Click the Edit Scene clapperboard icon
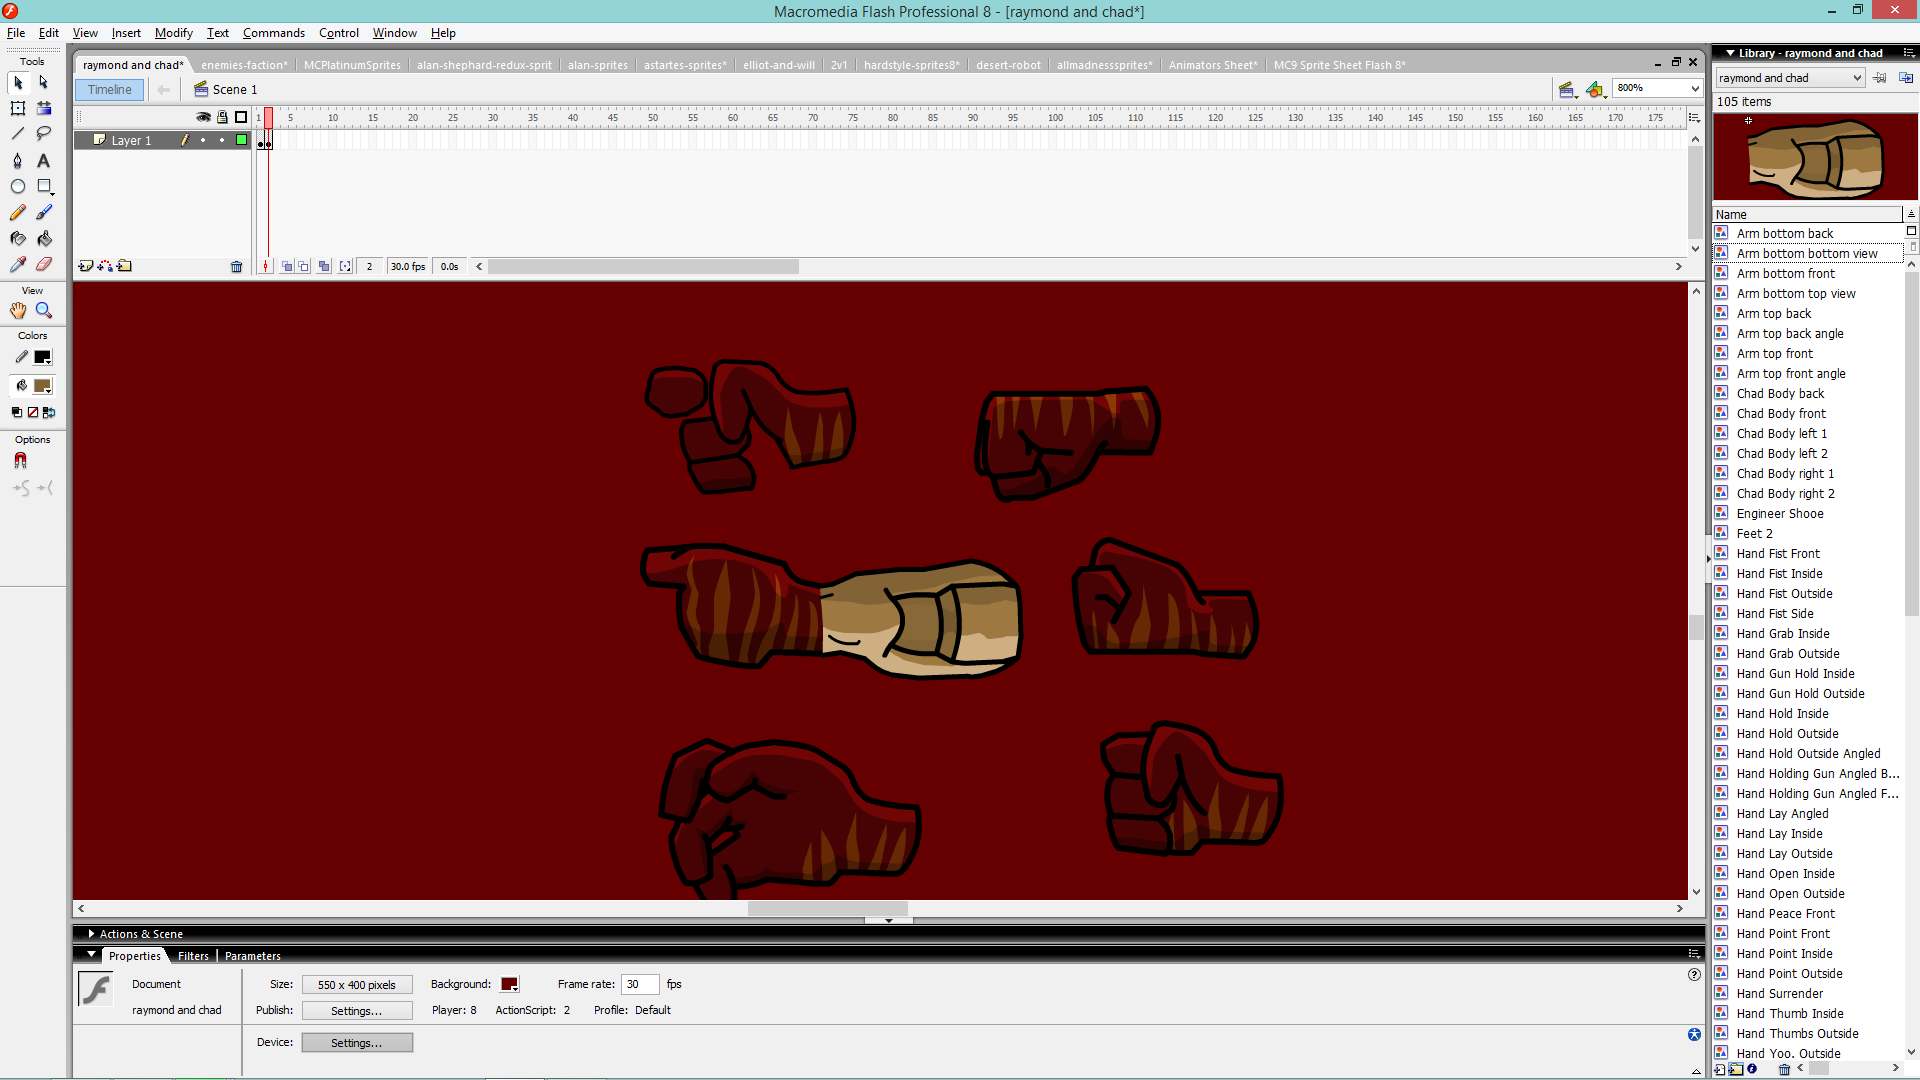Viewport: 1920px width, 1080px height. (1567, 89)
